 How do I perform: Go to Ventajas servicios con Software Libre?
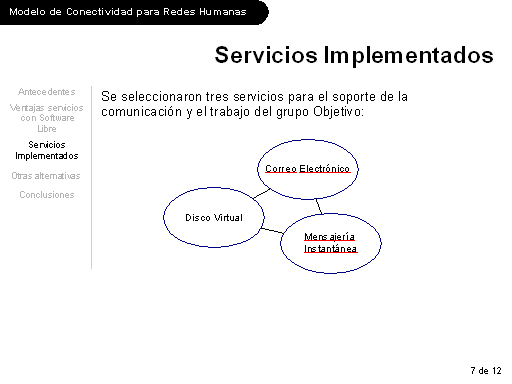(x=47, y=118)
